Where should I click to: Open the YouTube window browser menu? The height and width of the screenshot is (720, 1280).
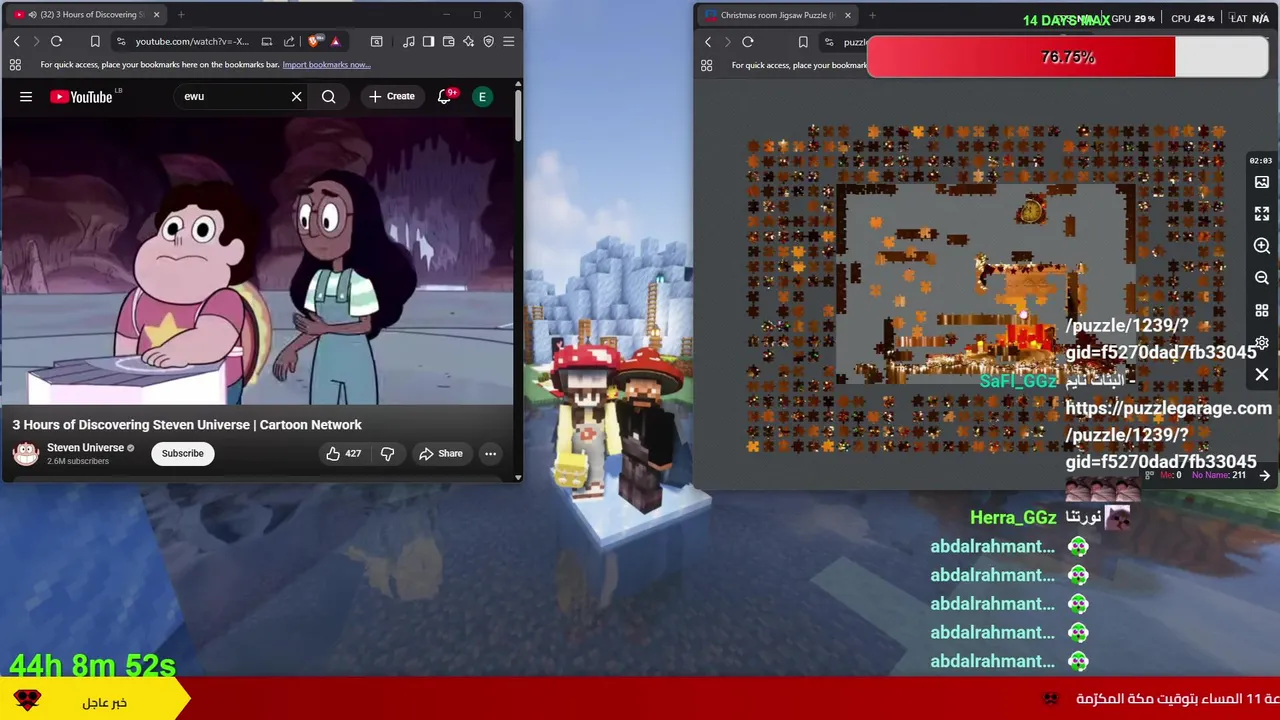click(x=508, y=41)
